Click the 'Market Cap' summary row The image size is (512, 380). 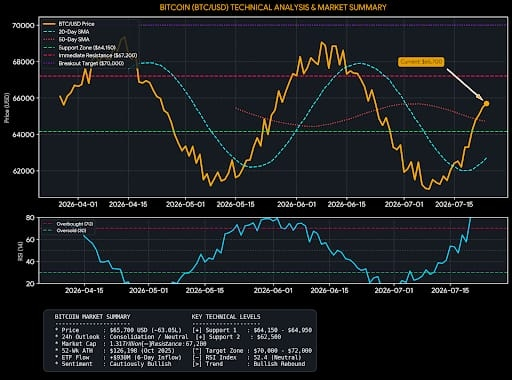point(131,344)
